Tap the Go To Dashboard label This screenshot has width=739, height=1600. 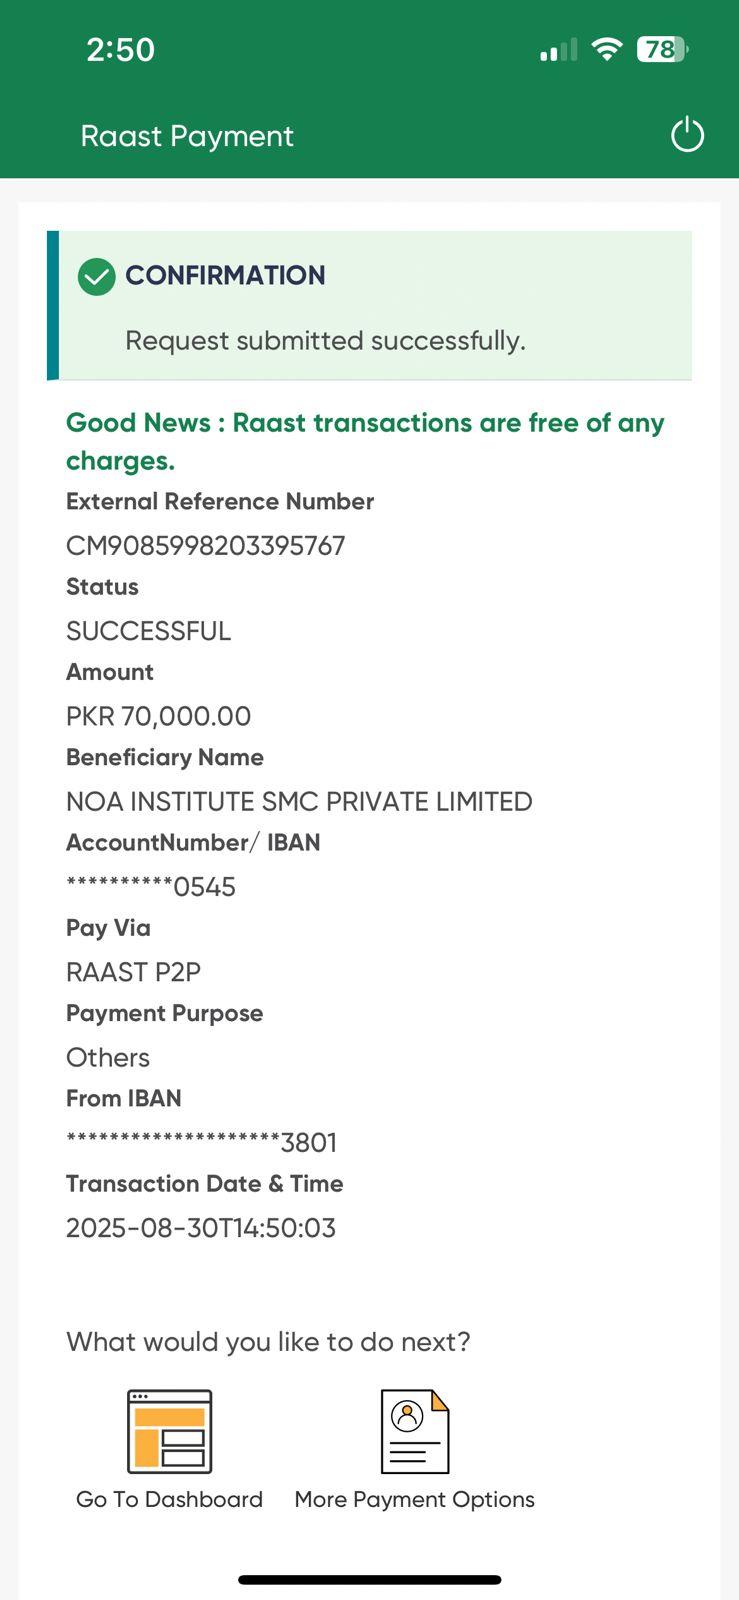pyautogui.click(x=169, y=1499)
